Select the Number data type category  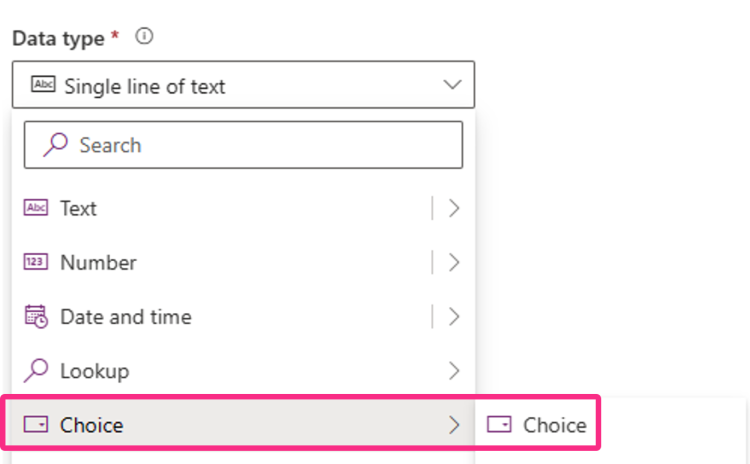click(x=98, y=262)
